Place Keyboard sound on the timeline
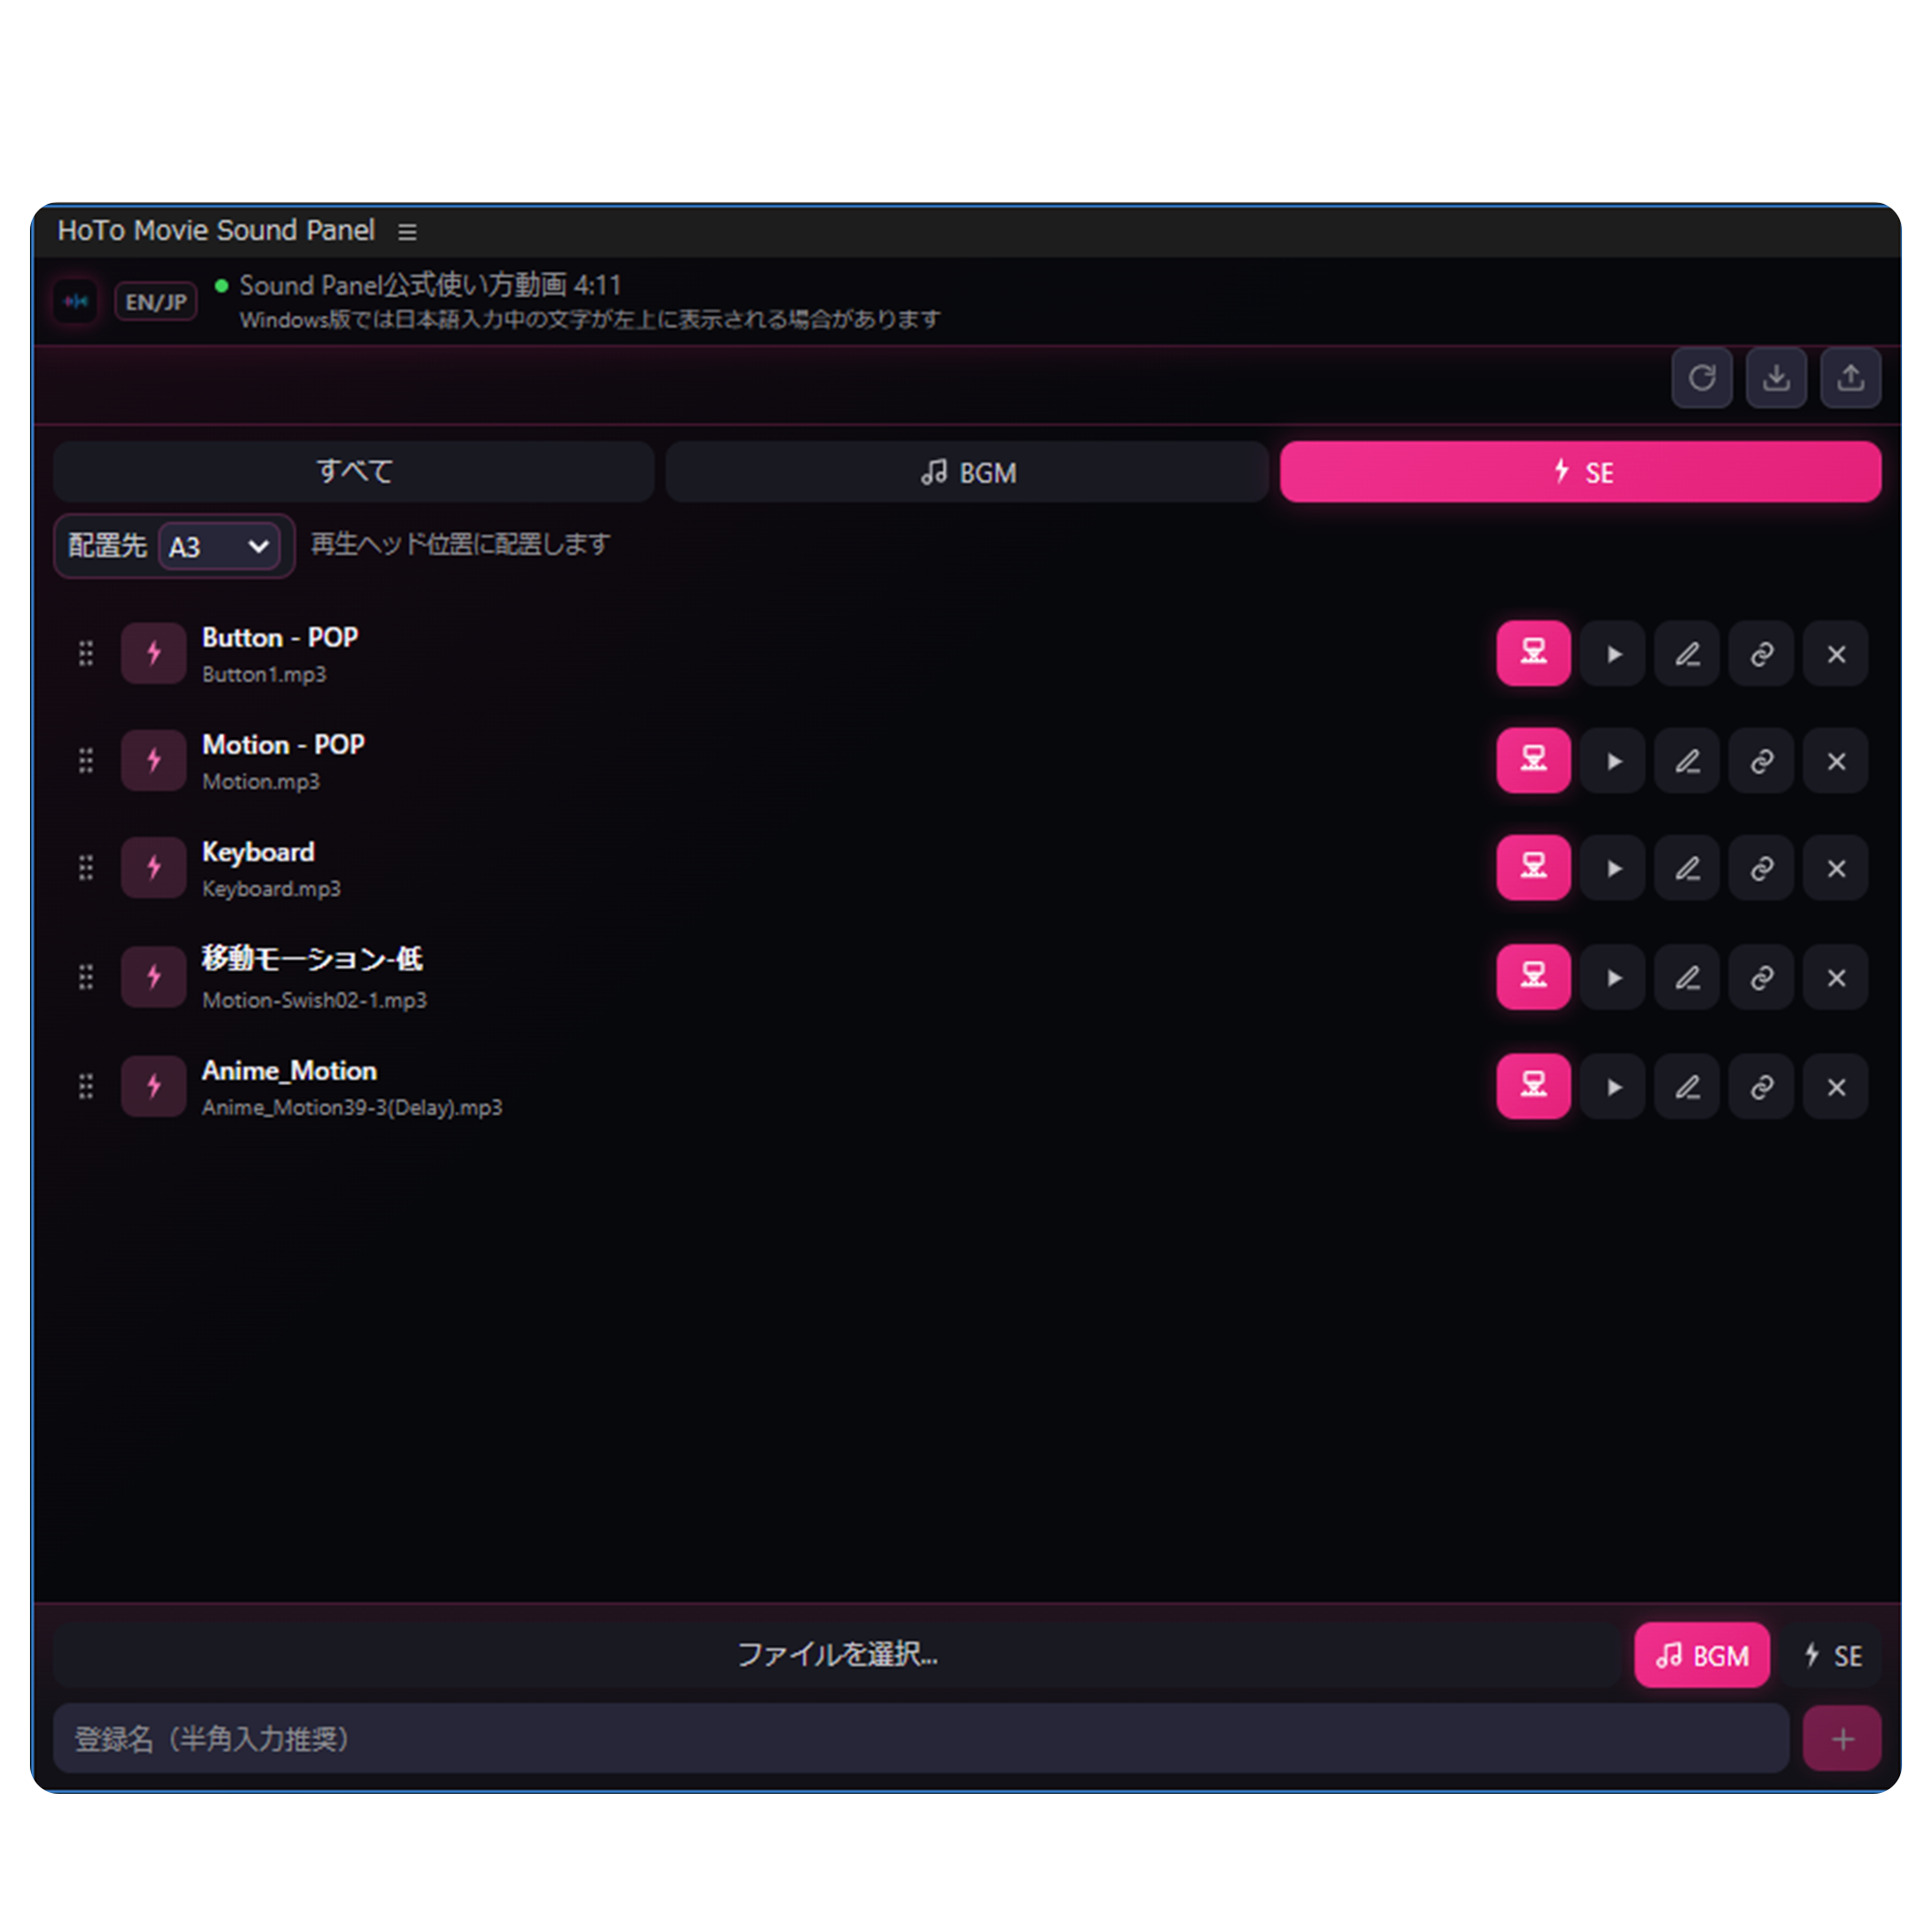 coord(1533,867)
